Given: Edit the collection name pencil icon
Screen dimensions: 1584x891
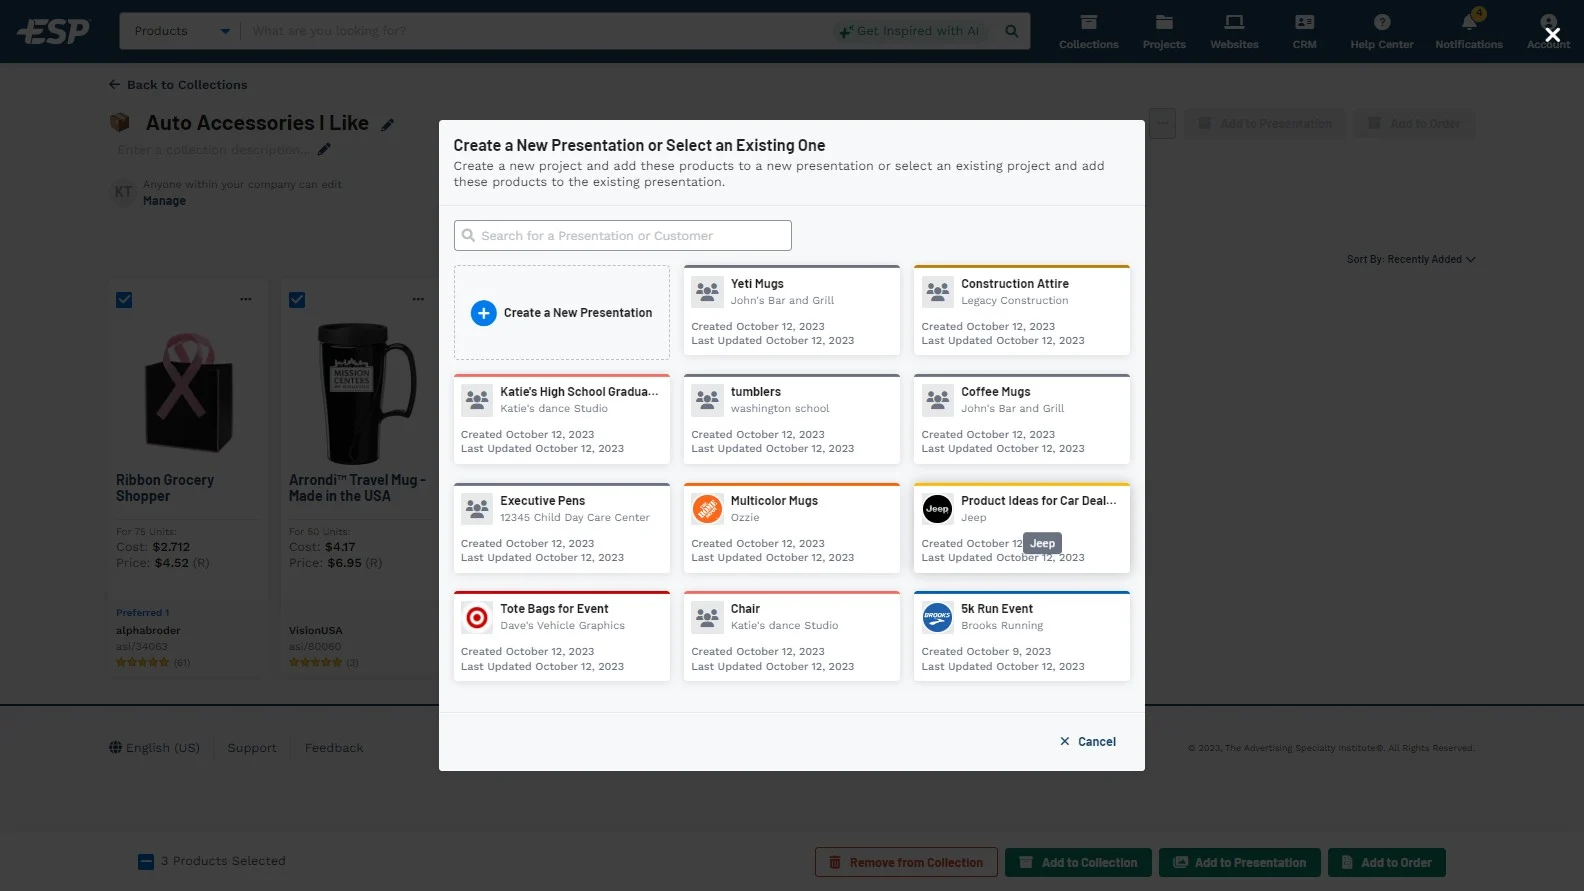Looking at the screenshot, I should coord(388,125).
